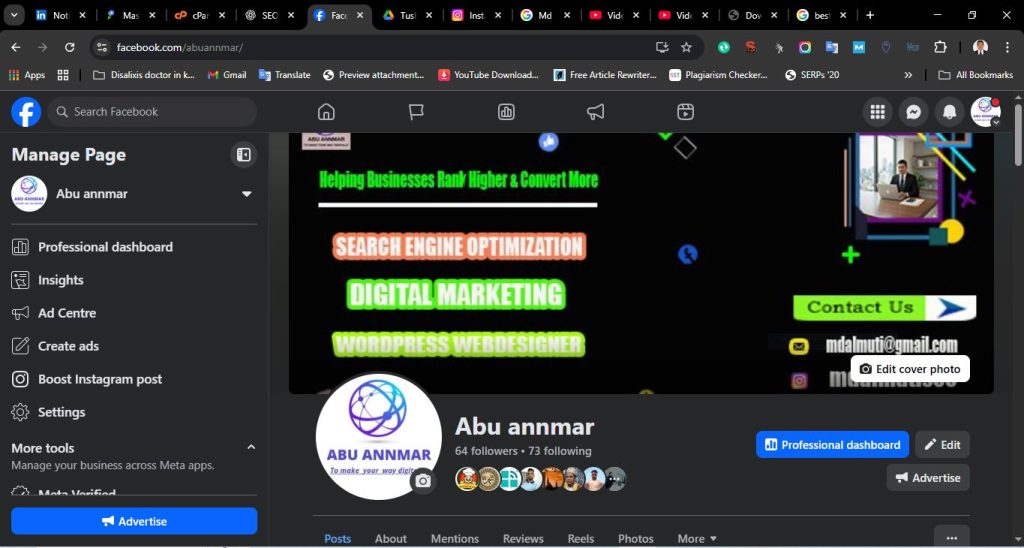Switch to the Reviews tab
Viewport: 1024px width, 548px height.
point(523,538)
